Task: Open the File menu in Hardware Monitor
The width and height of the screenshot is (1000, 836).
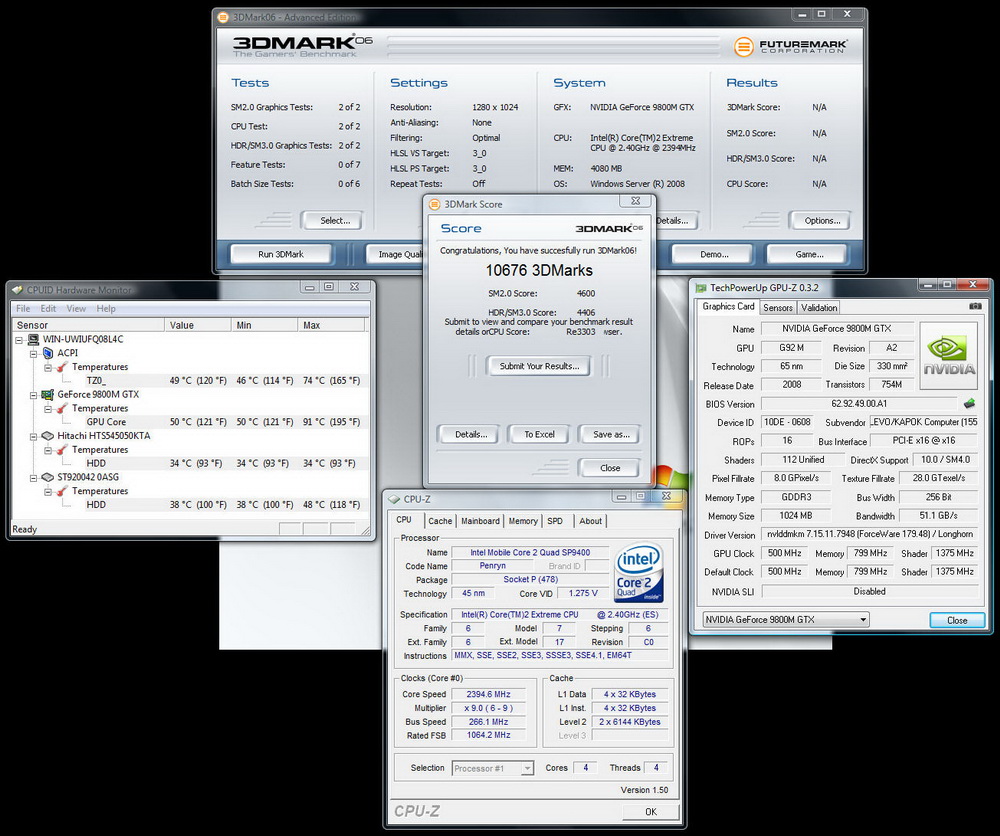Action: tap(23, 309)
